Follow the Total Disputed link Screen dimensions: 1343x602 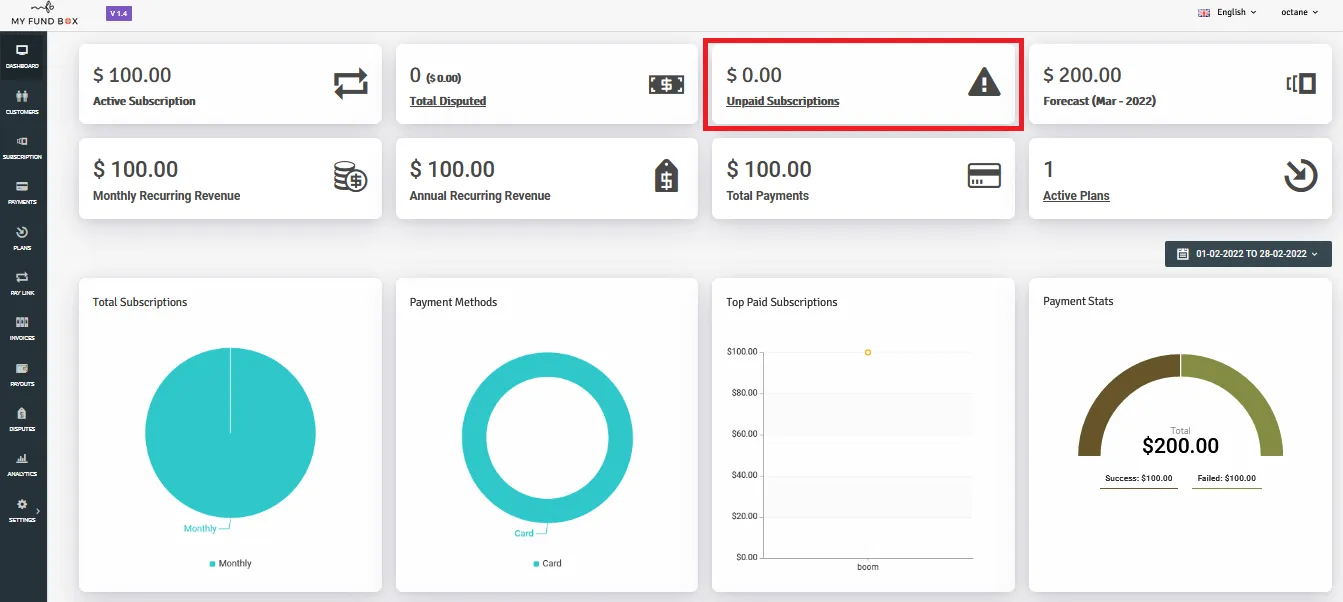(448, 101)
